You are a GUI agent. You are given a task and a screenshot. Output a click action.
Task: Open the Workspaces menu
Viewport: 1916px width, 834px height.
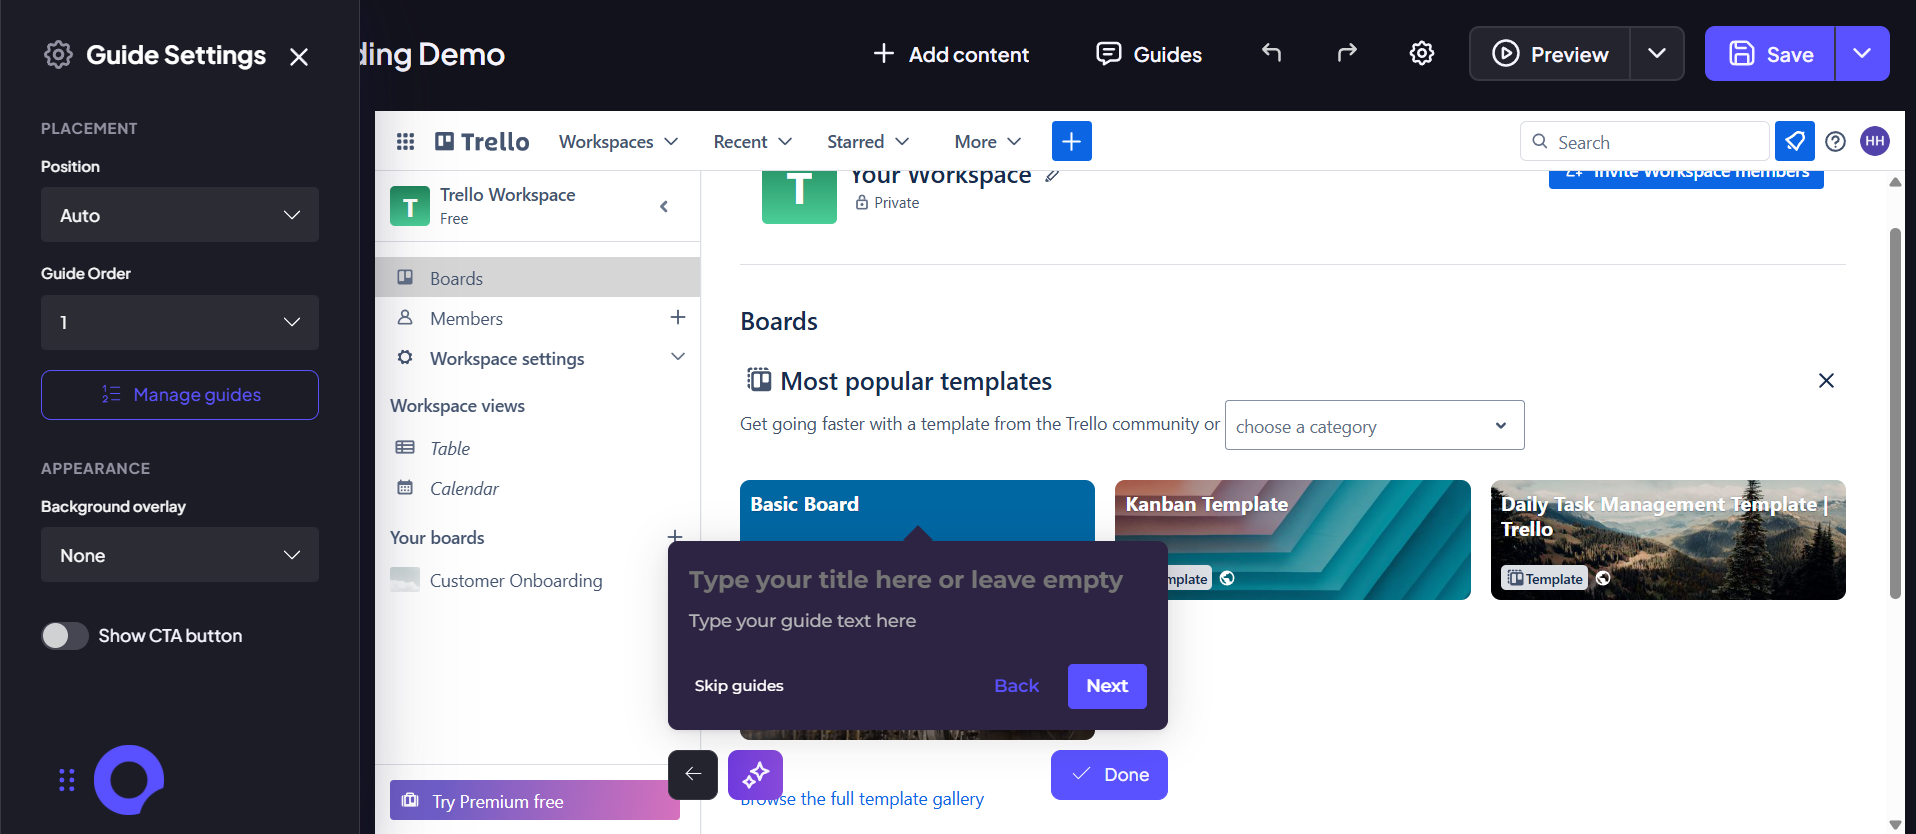pyautogui.click(x=618, y=142)
